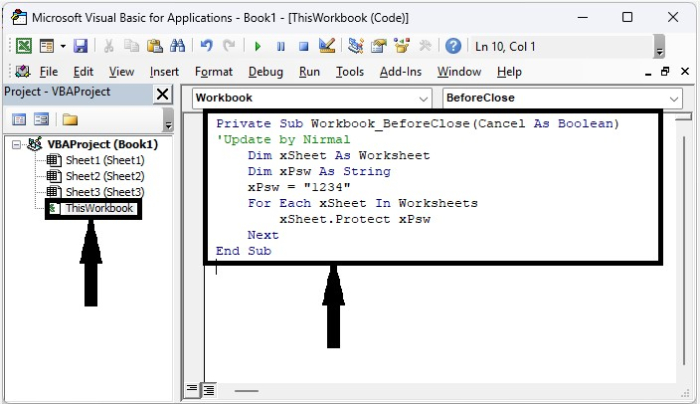Open the Properties Window icon
The width and height of the screenshot is (700, 404).
click(x=379, y=46)
